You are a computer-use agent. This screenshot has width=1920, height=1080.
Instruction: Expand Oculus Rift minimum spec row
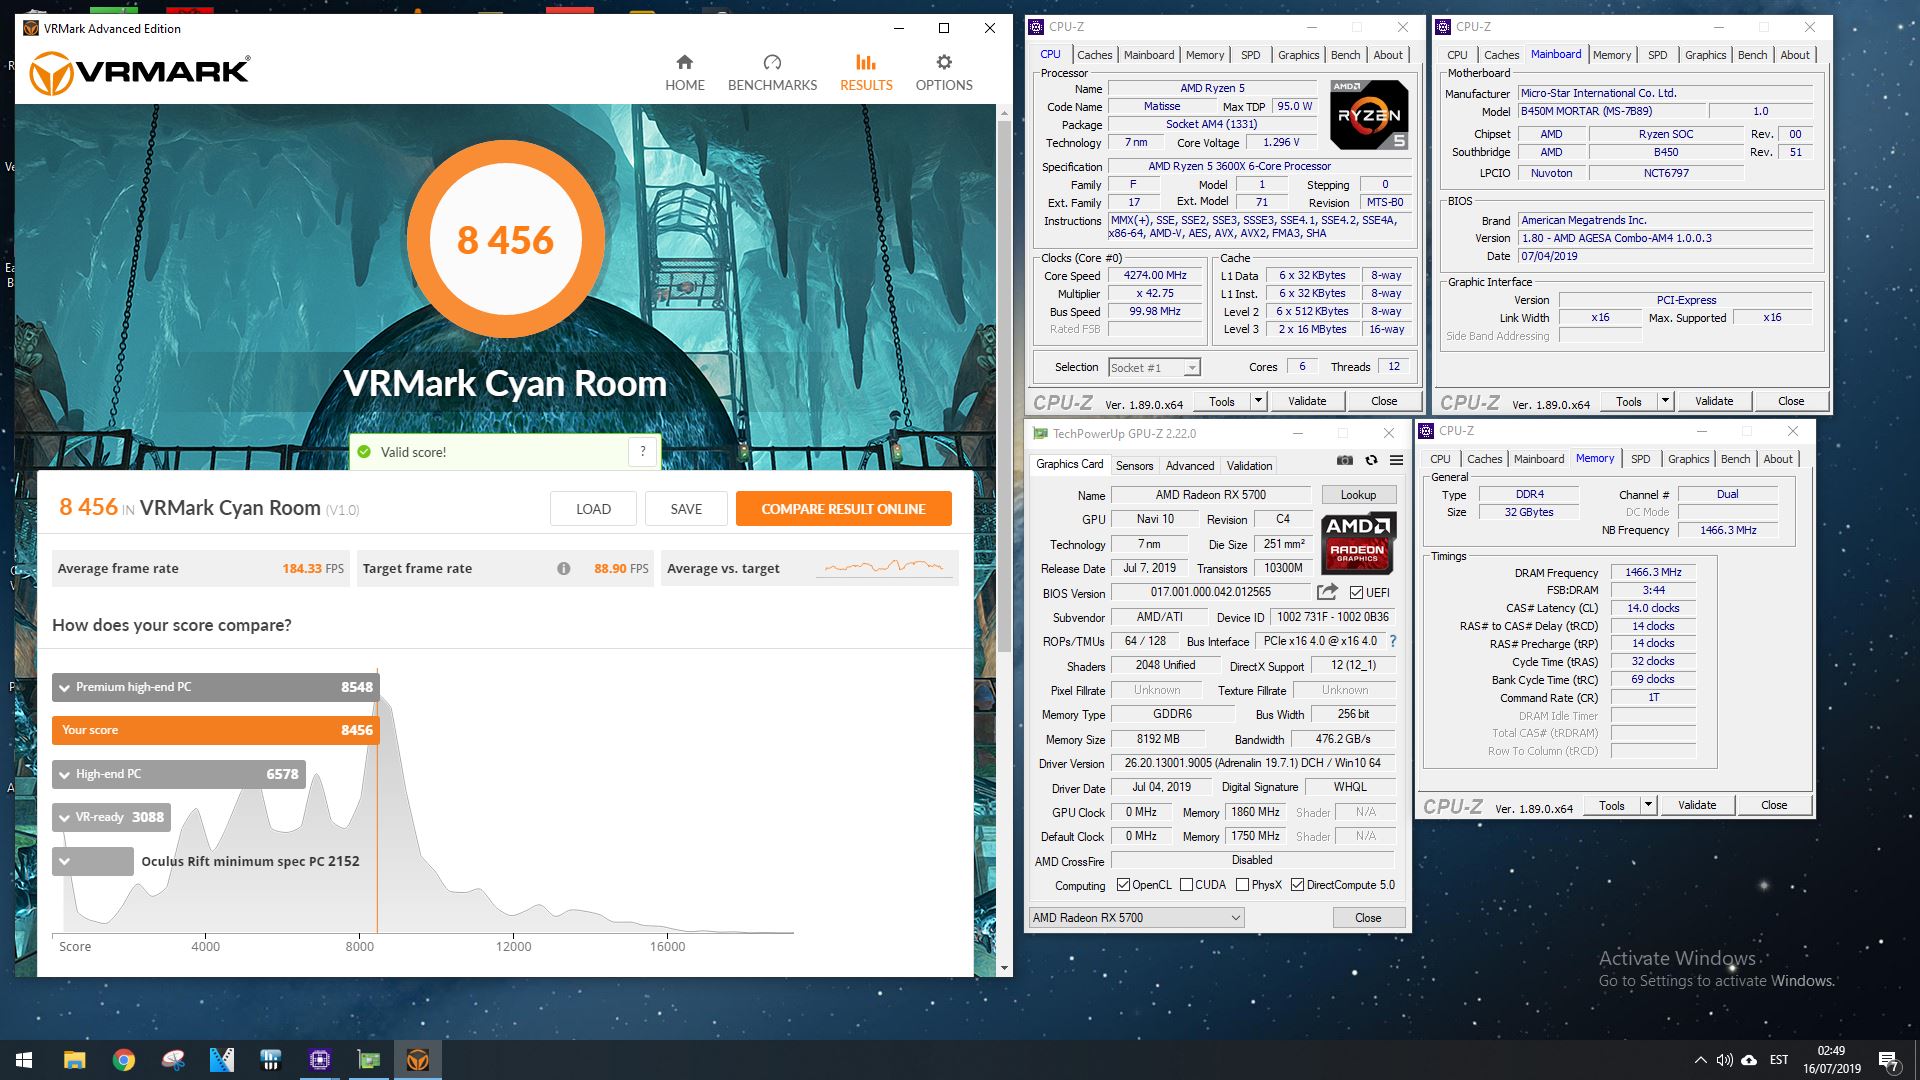(x=65, y=861)
